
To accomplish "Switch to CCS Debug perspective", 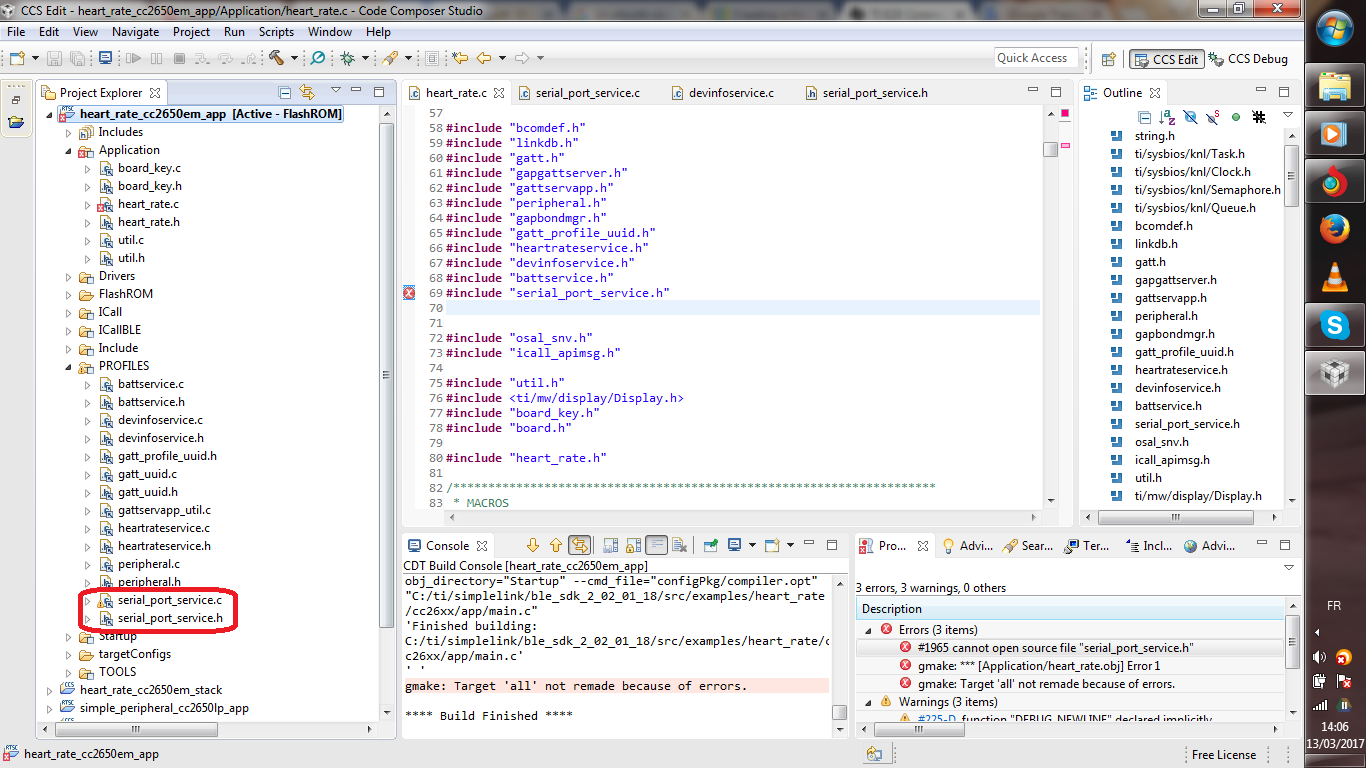I will click(x=1248, y=59).
